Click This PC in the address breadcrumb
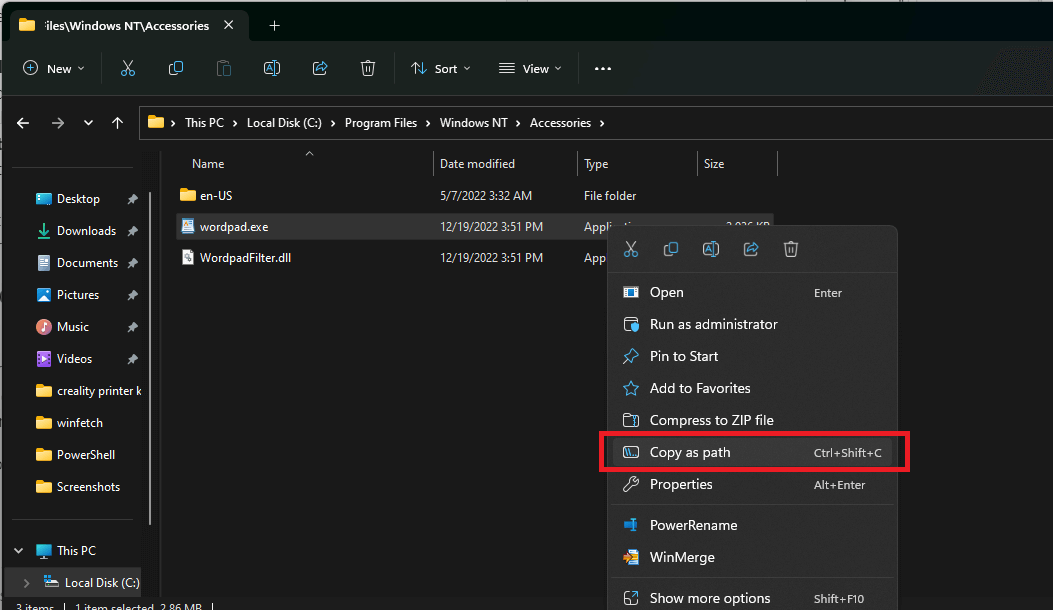The image size is (1053, 610). pos(204,123)
